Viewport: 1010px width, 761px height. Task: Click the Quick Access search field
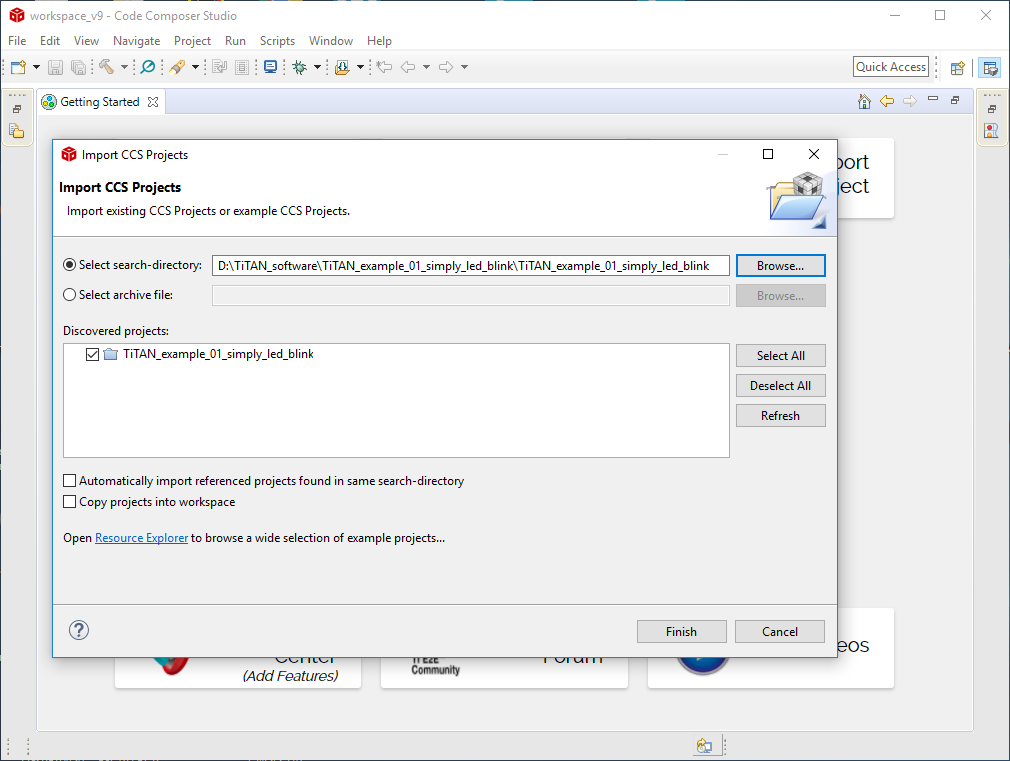(x=891, y=67)
